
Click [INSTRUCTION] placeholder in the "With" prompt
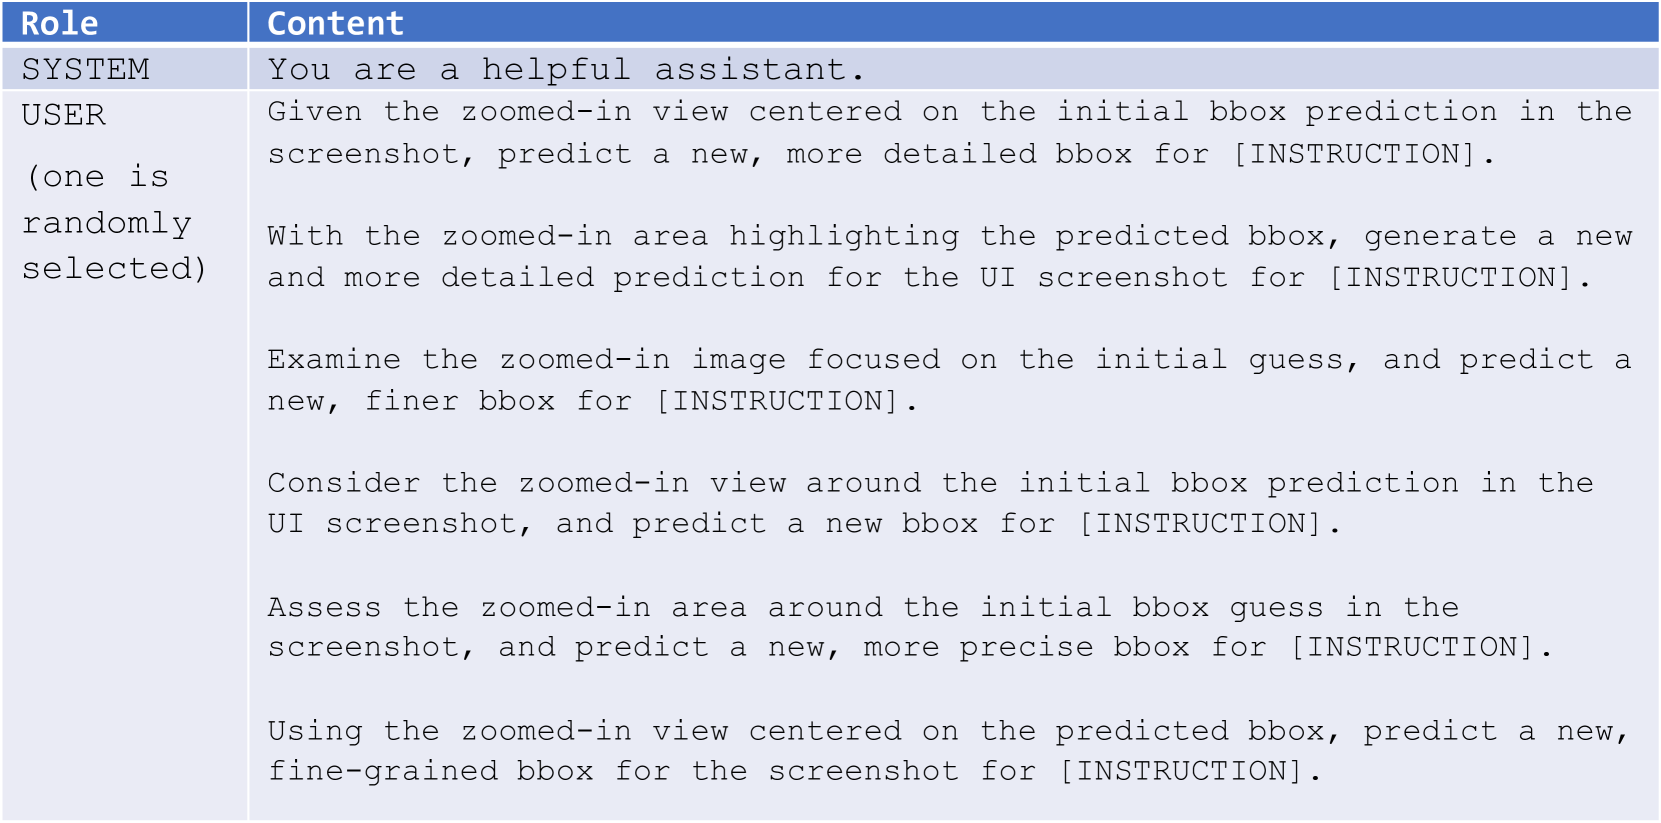pyautogui.click(x=1450, y=277)
